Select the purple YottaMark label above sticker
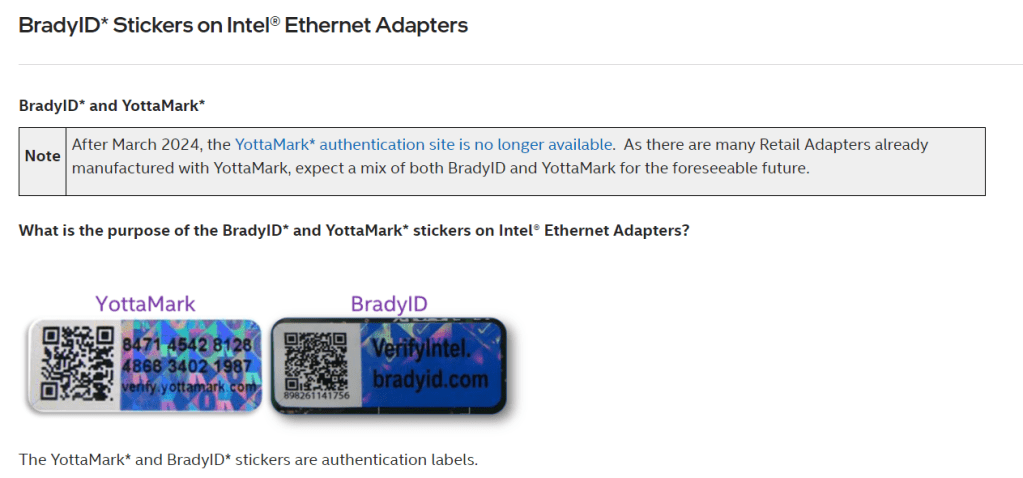This screenshot has width=1023, height=478. (x=145, y=304)
